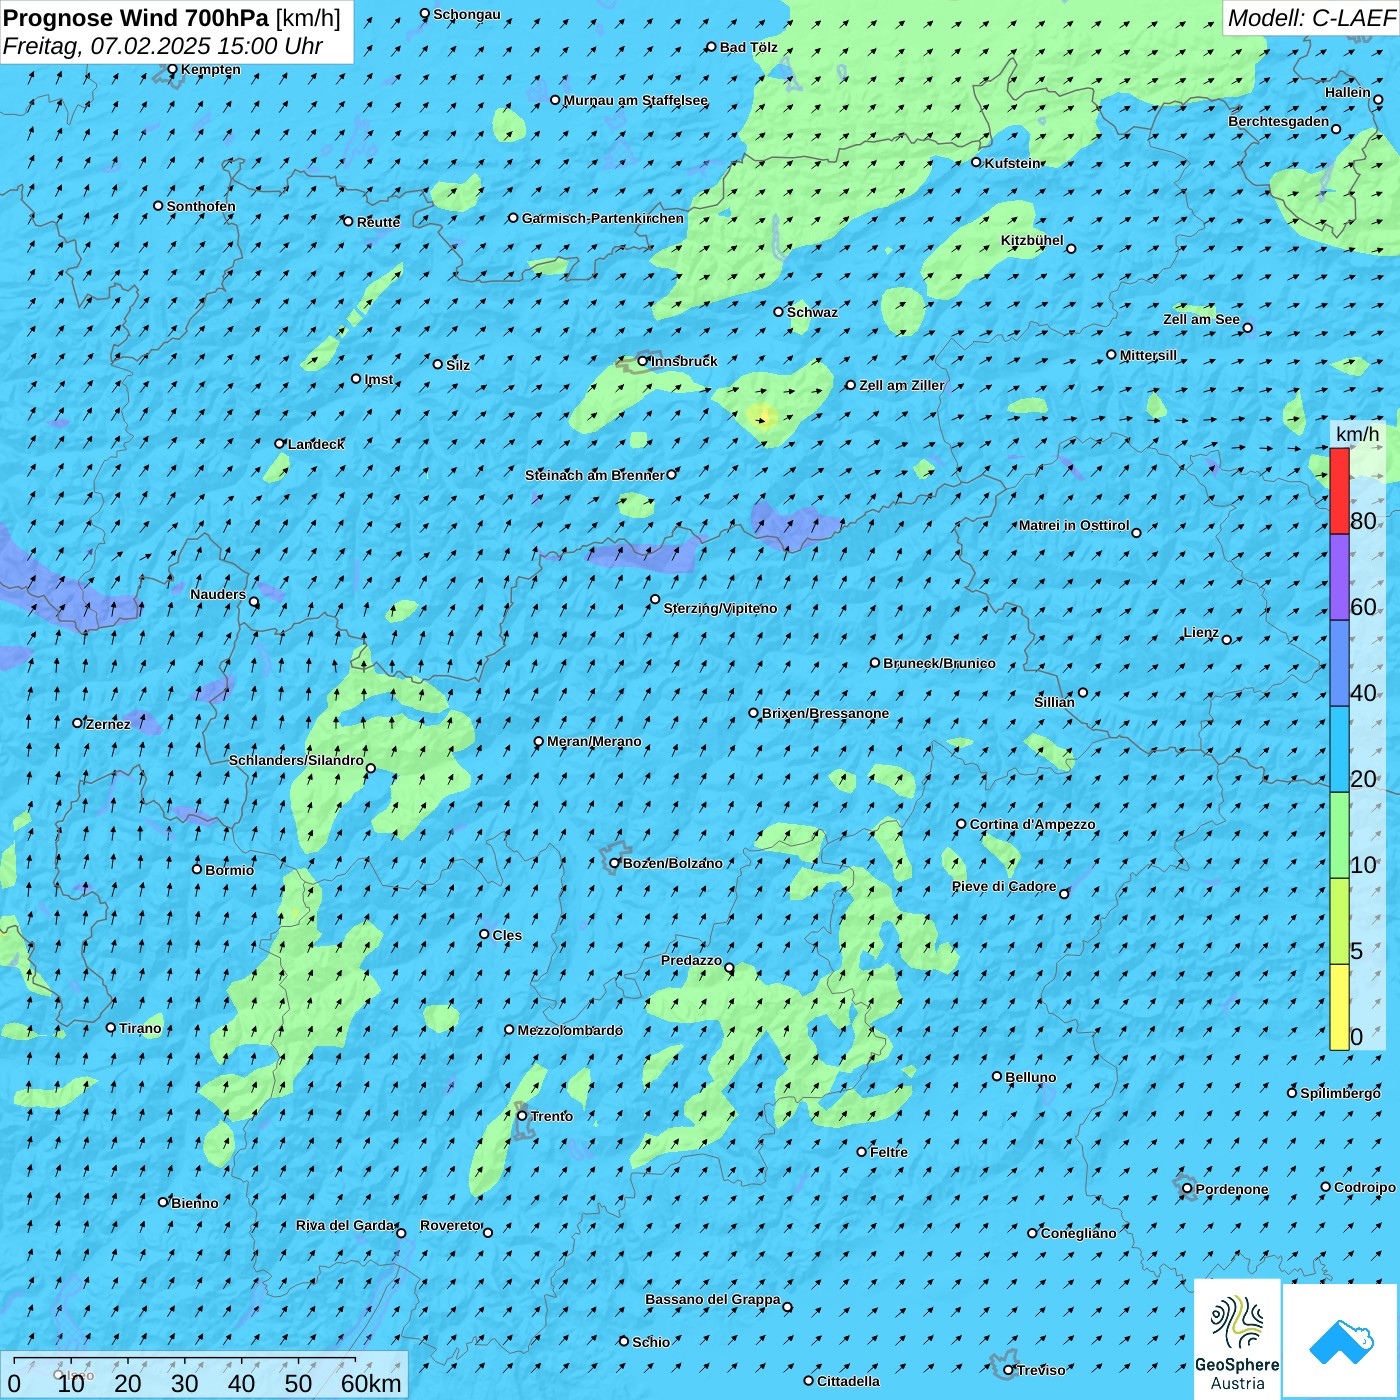The width and height of the screenshot is (1400, 1400).
Task: Click the Feltre label
Action: click(889, 1152)
